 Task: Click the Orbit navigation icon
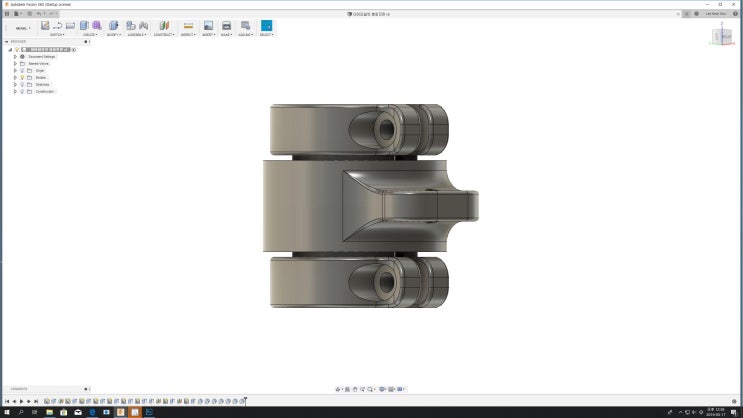338,389
